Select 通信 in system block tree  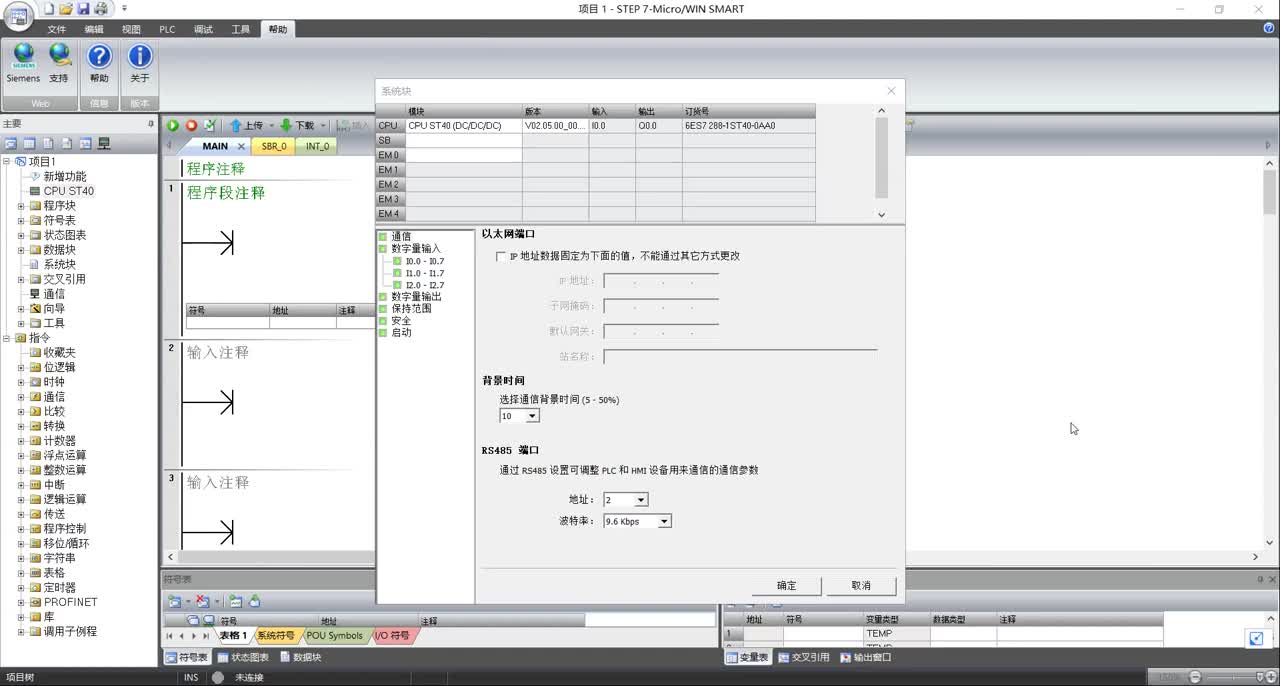[401, 237]
